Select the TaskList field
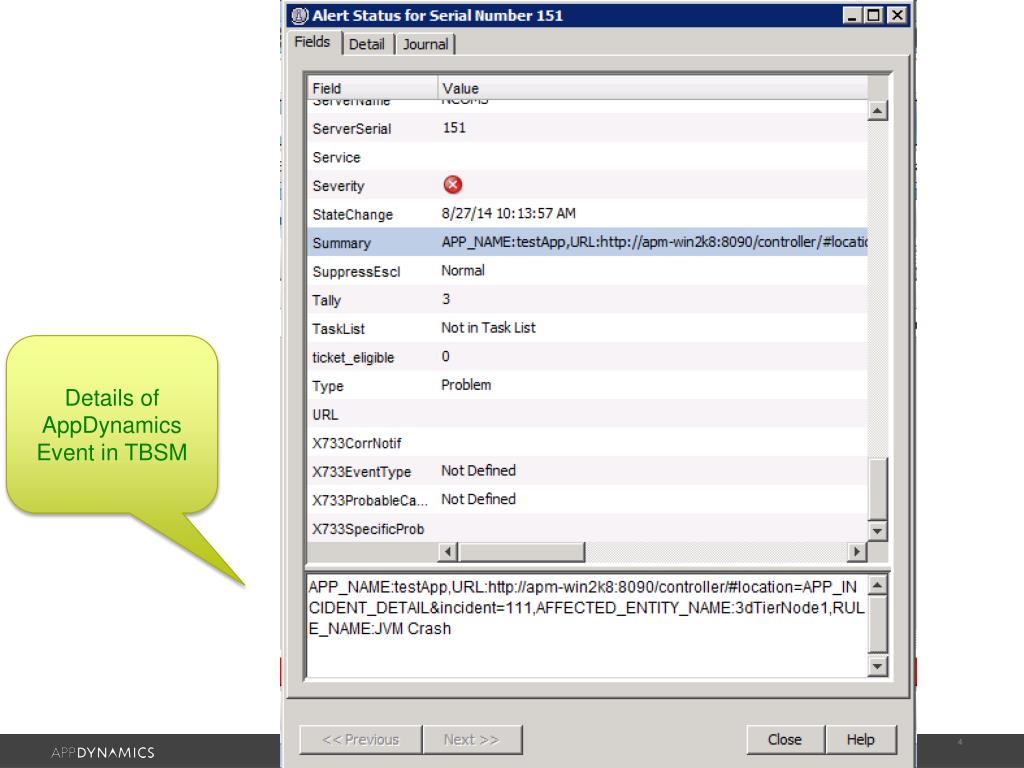This screenshot has height=768, width=1024. [587, 328]
